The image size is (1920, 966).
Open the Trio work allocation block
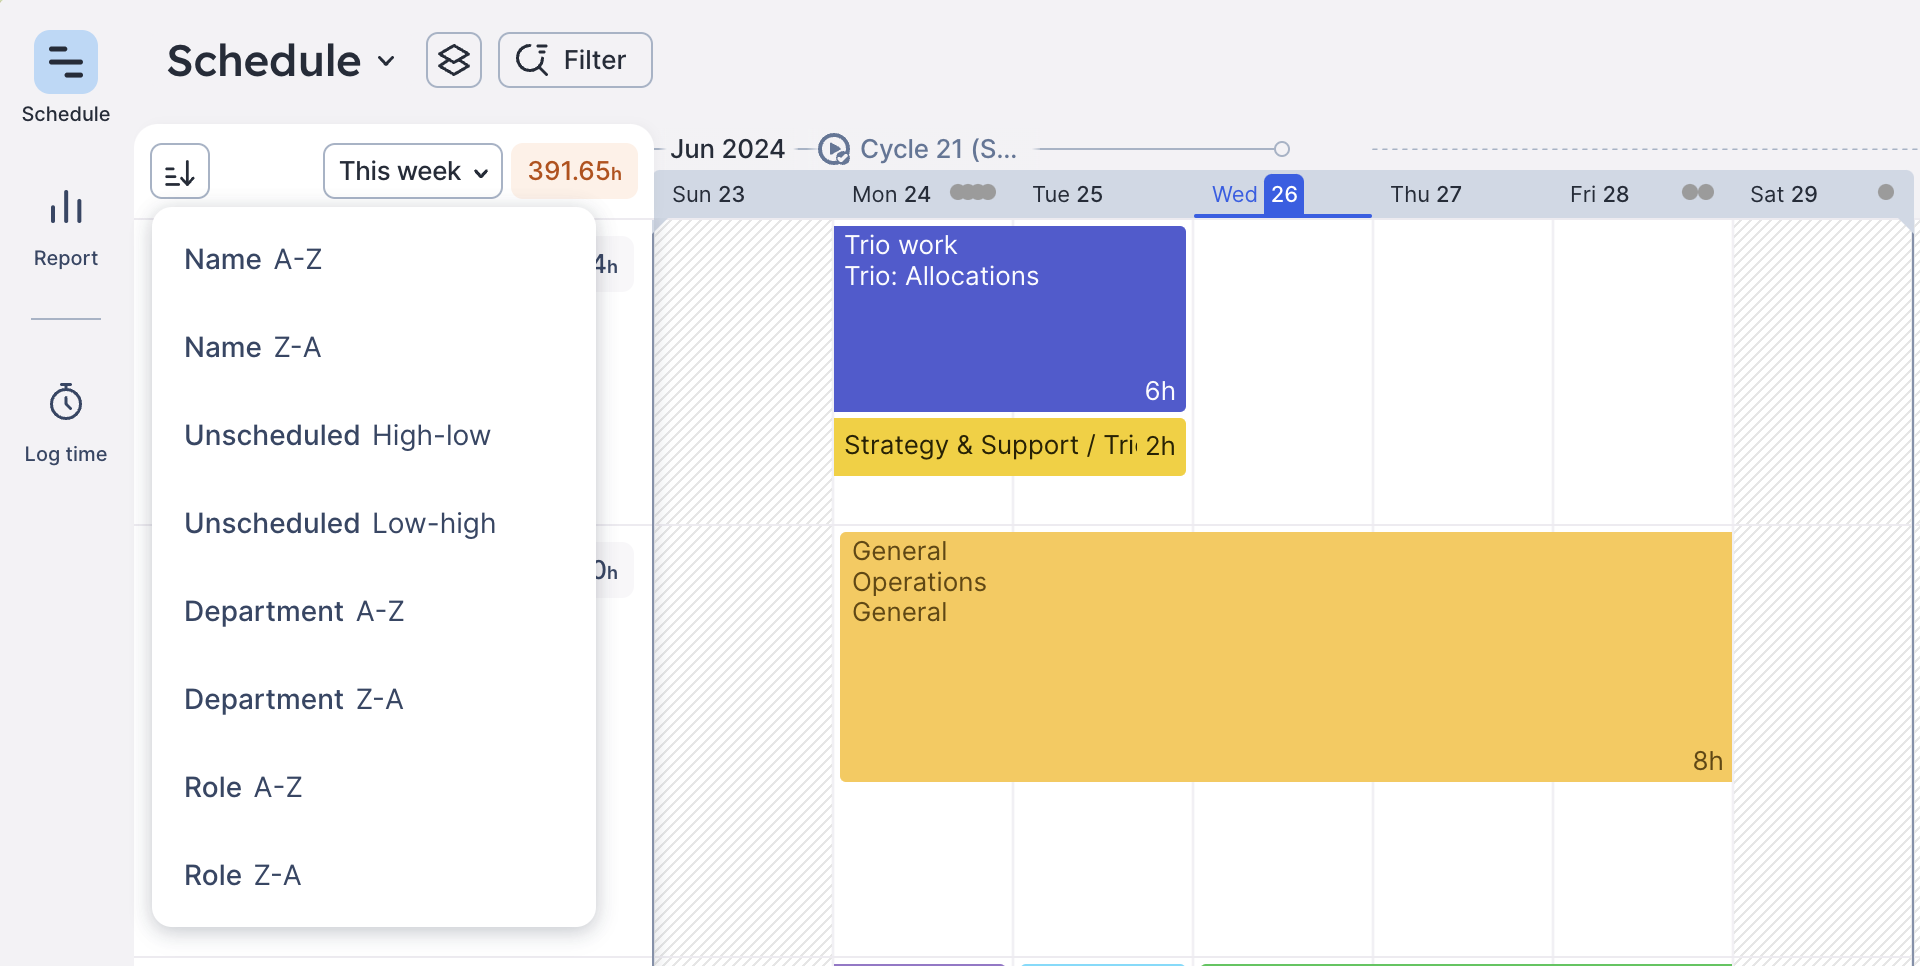pos(1009,318)
